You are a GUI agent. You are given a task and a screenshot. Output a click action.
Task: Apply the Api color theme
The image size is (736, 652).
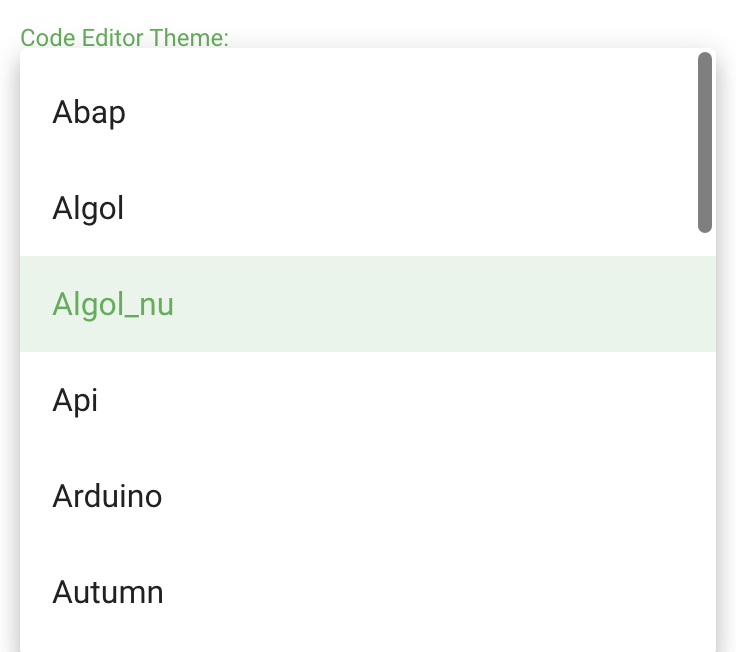coord(368,400)
